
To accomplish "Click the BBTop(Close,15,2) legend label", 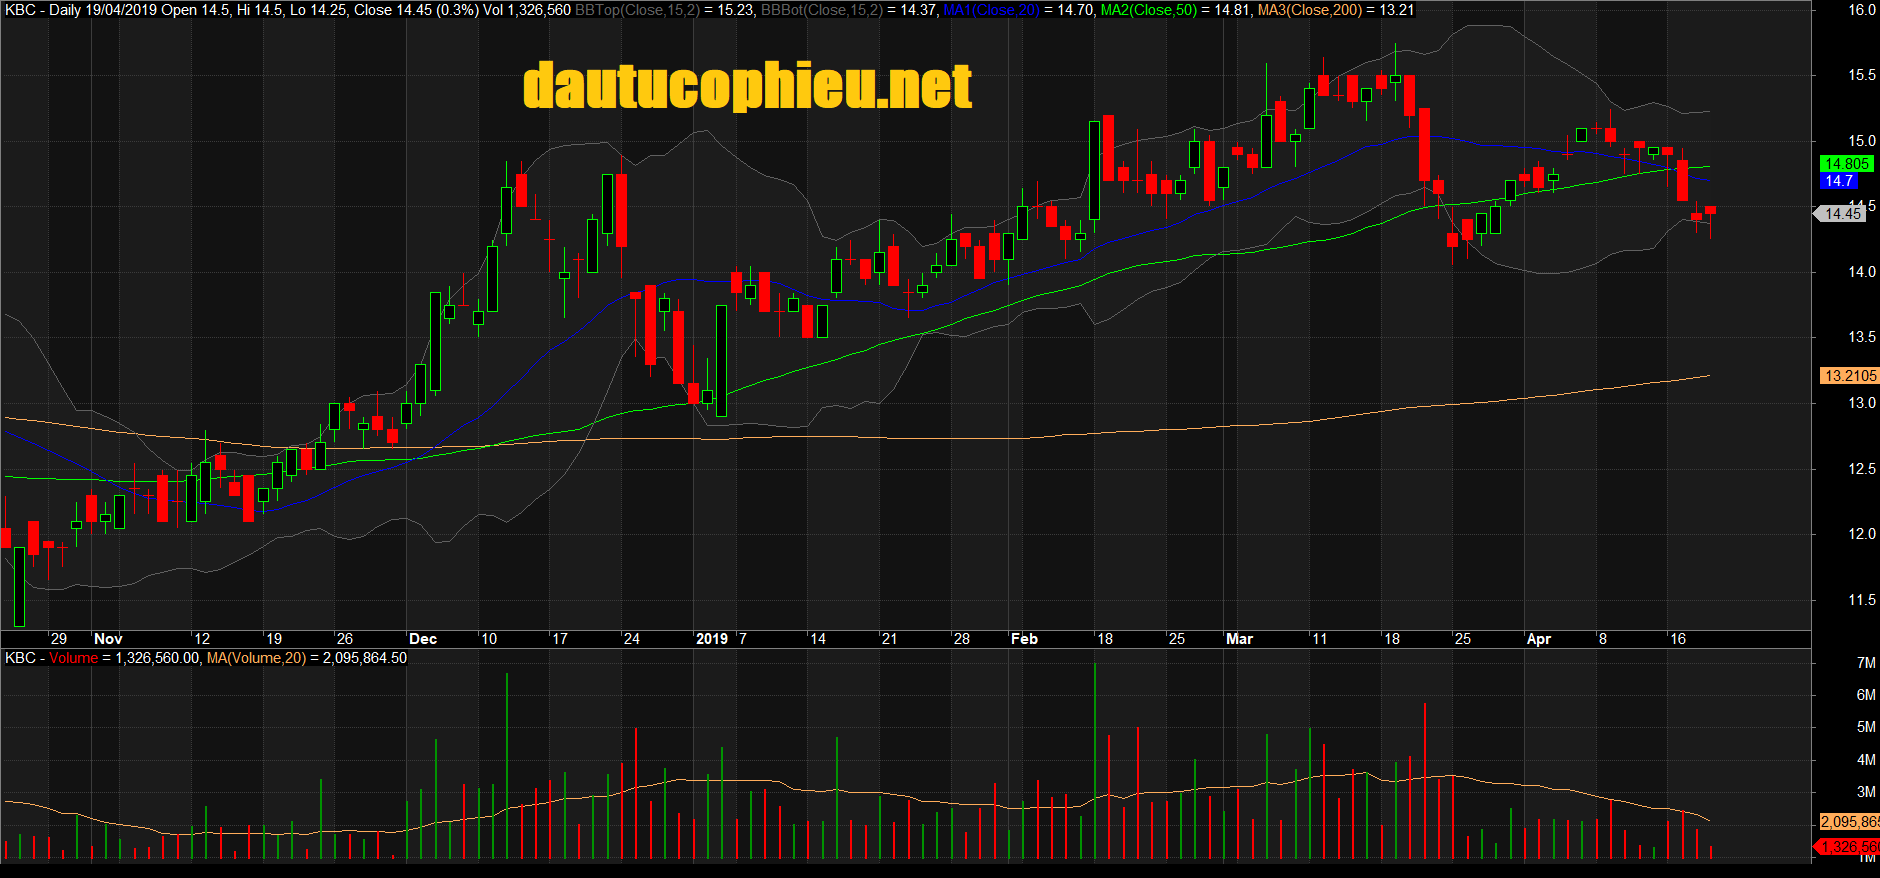I will coord(636,10).
